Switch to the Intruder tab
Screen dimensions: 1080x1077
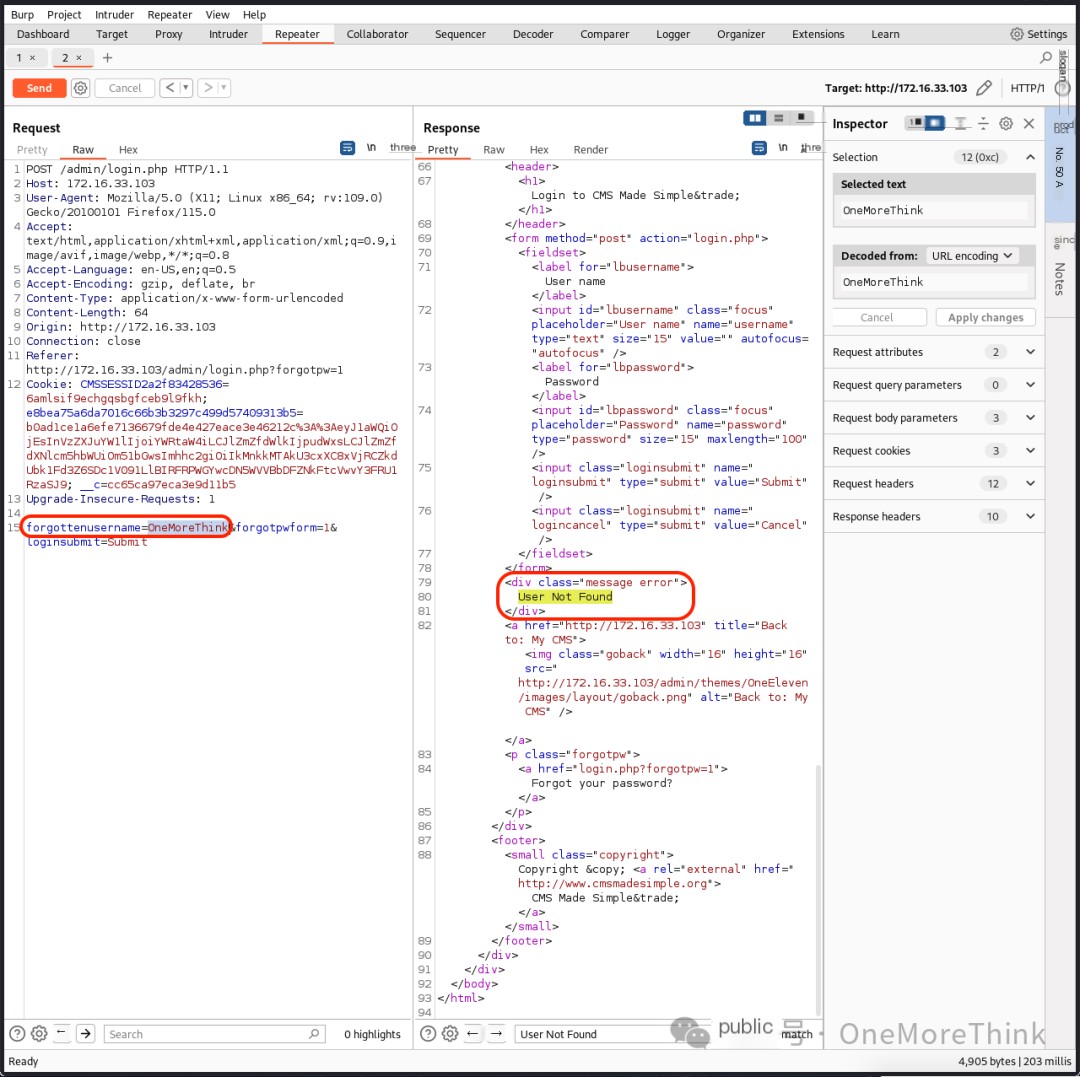coord(228,34)
